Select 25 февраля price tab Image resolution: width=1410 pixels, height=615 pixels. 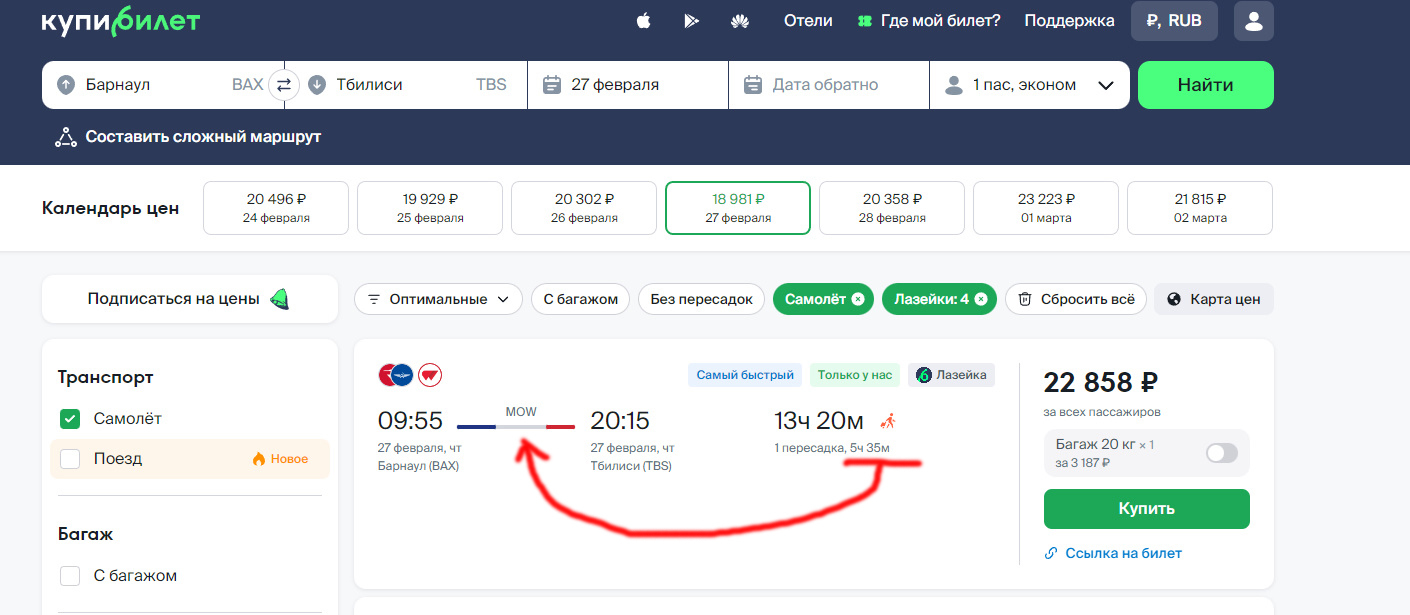click(x=430, y=208)
